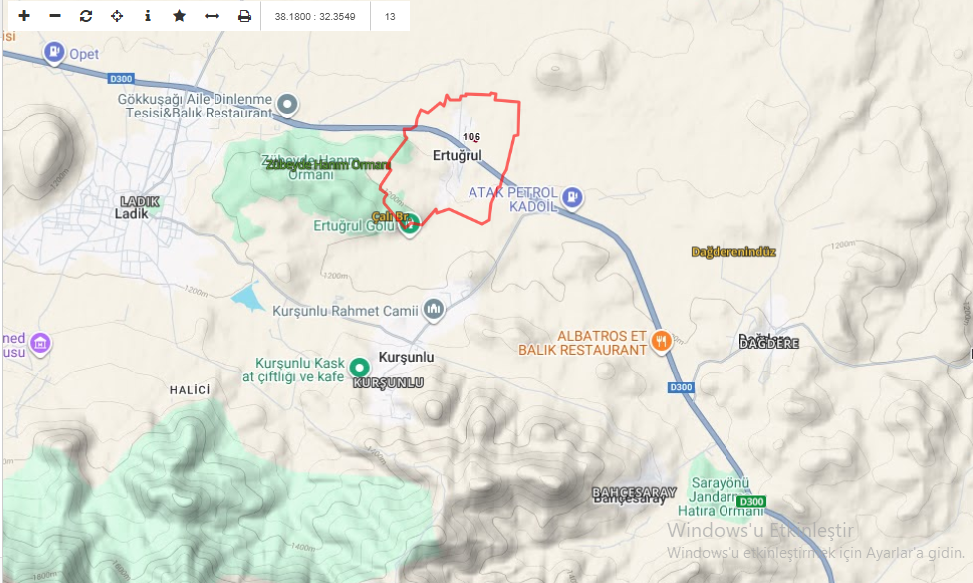Refresh the map view
This screenshot has height=583, width=973.
[x=86, y=16]
